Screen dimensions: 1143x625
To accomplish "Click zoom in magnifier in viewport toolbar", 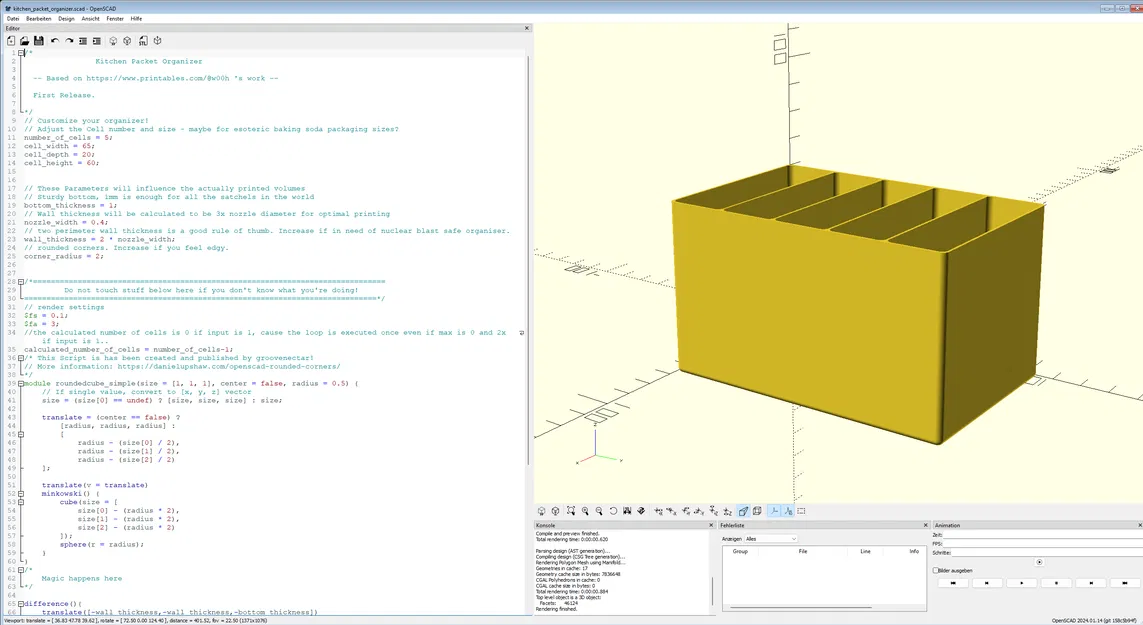I will pos(585,511).
